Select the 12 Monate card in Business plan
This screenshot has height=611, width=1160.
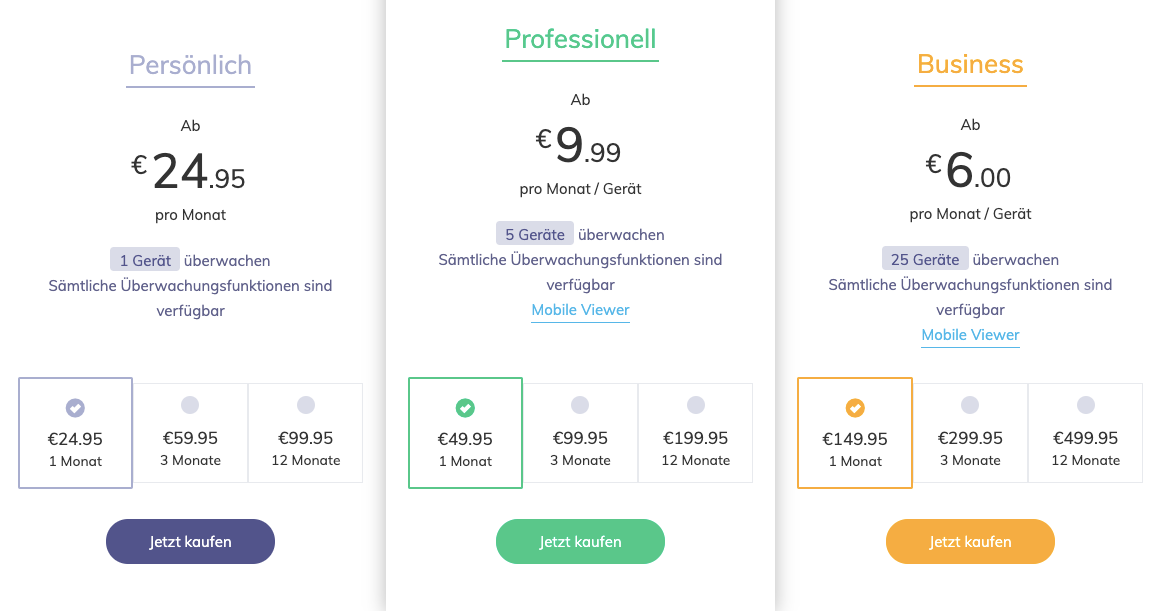1085,433
